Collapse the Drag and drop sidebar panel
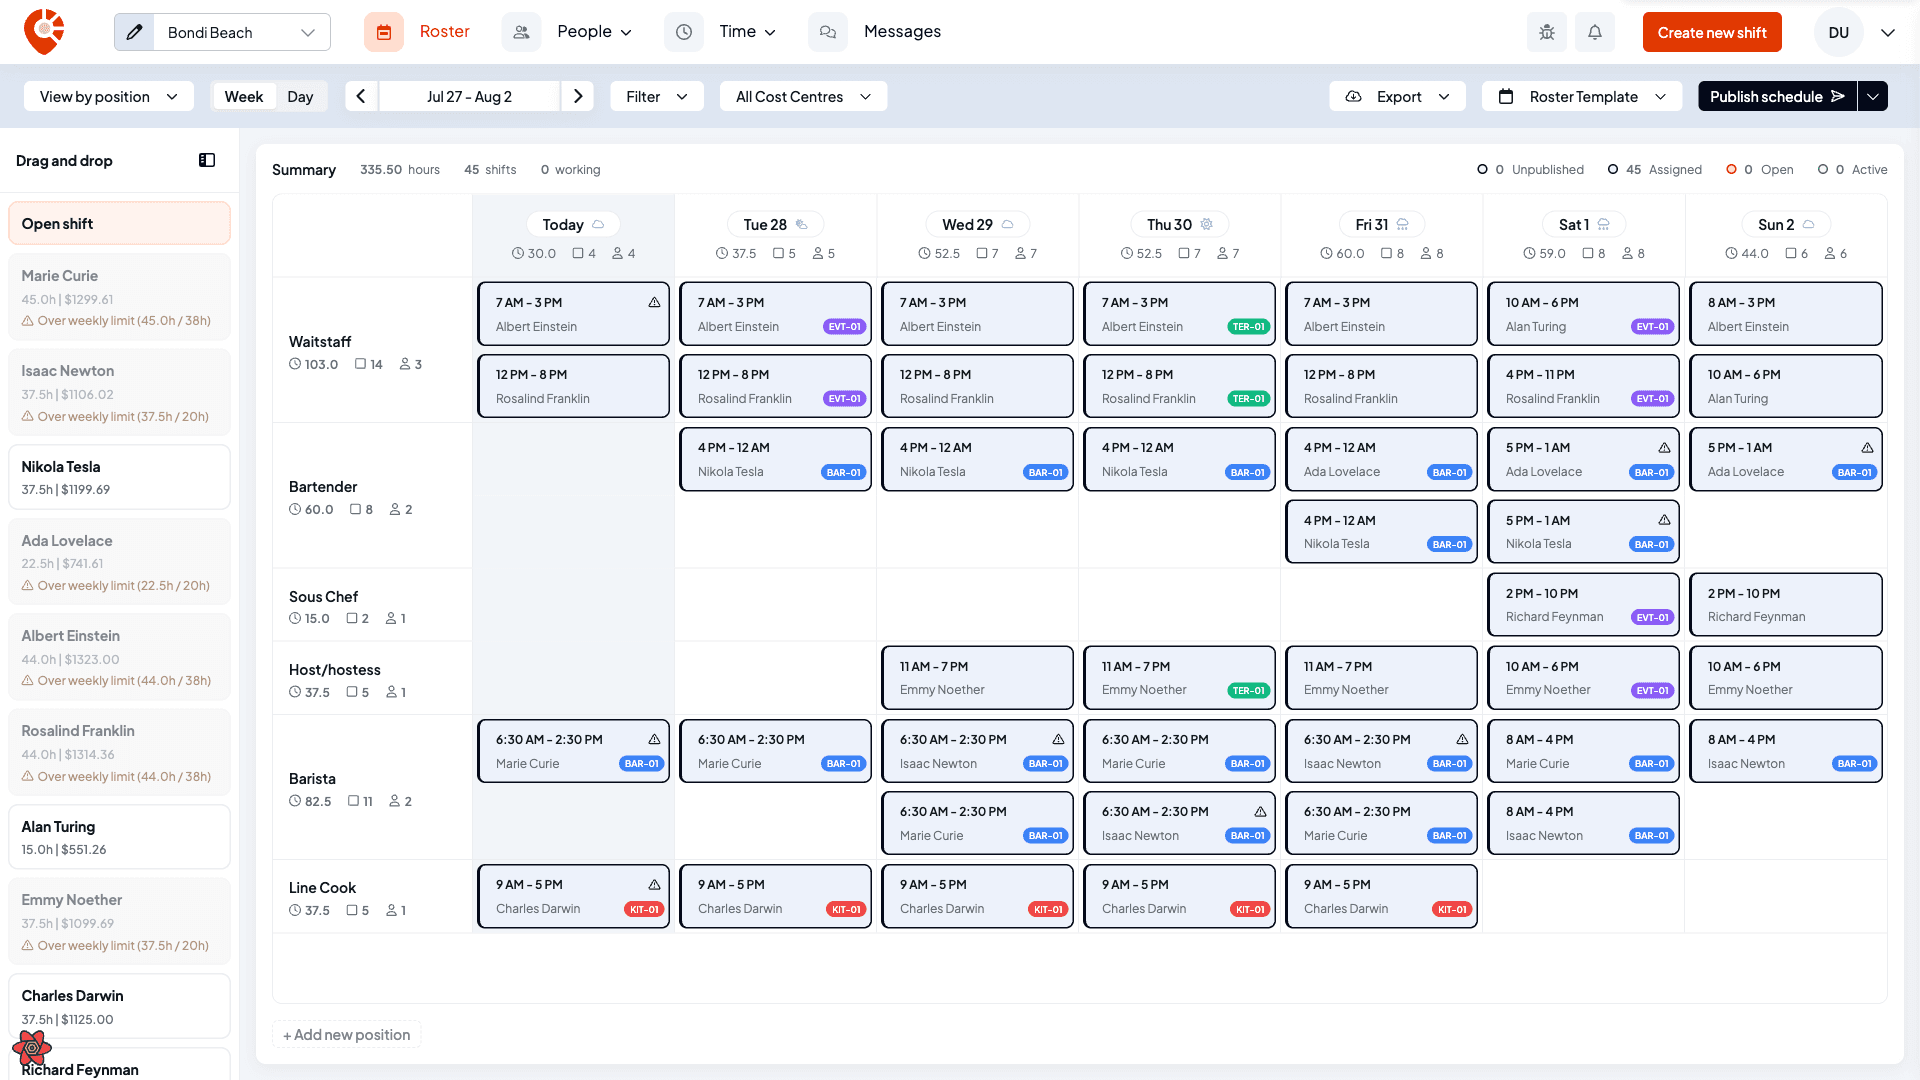 click(x=207, y=160)
